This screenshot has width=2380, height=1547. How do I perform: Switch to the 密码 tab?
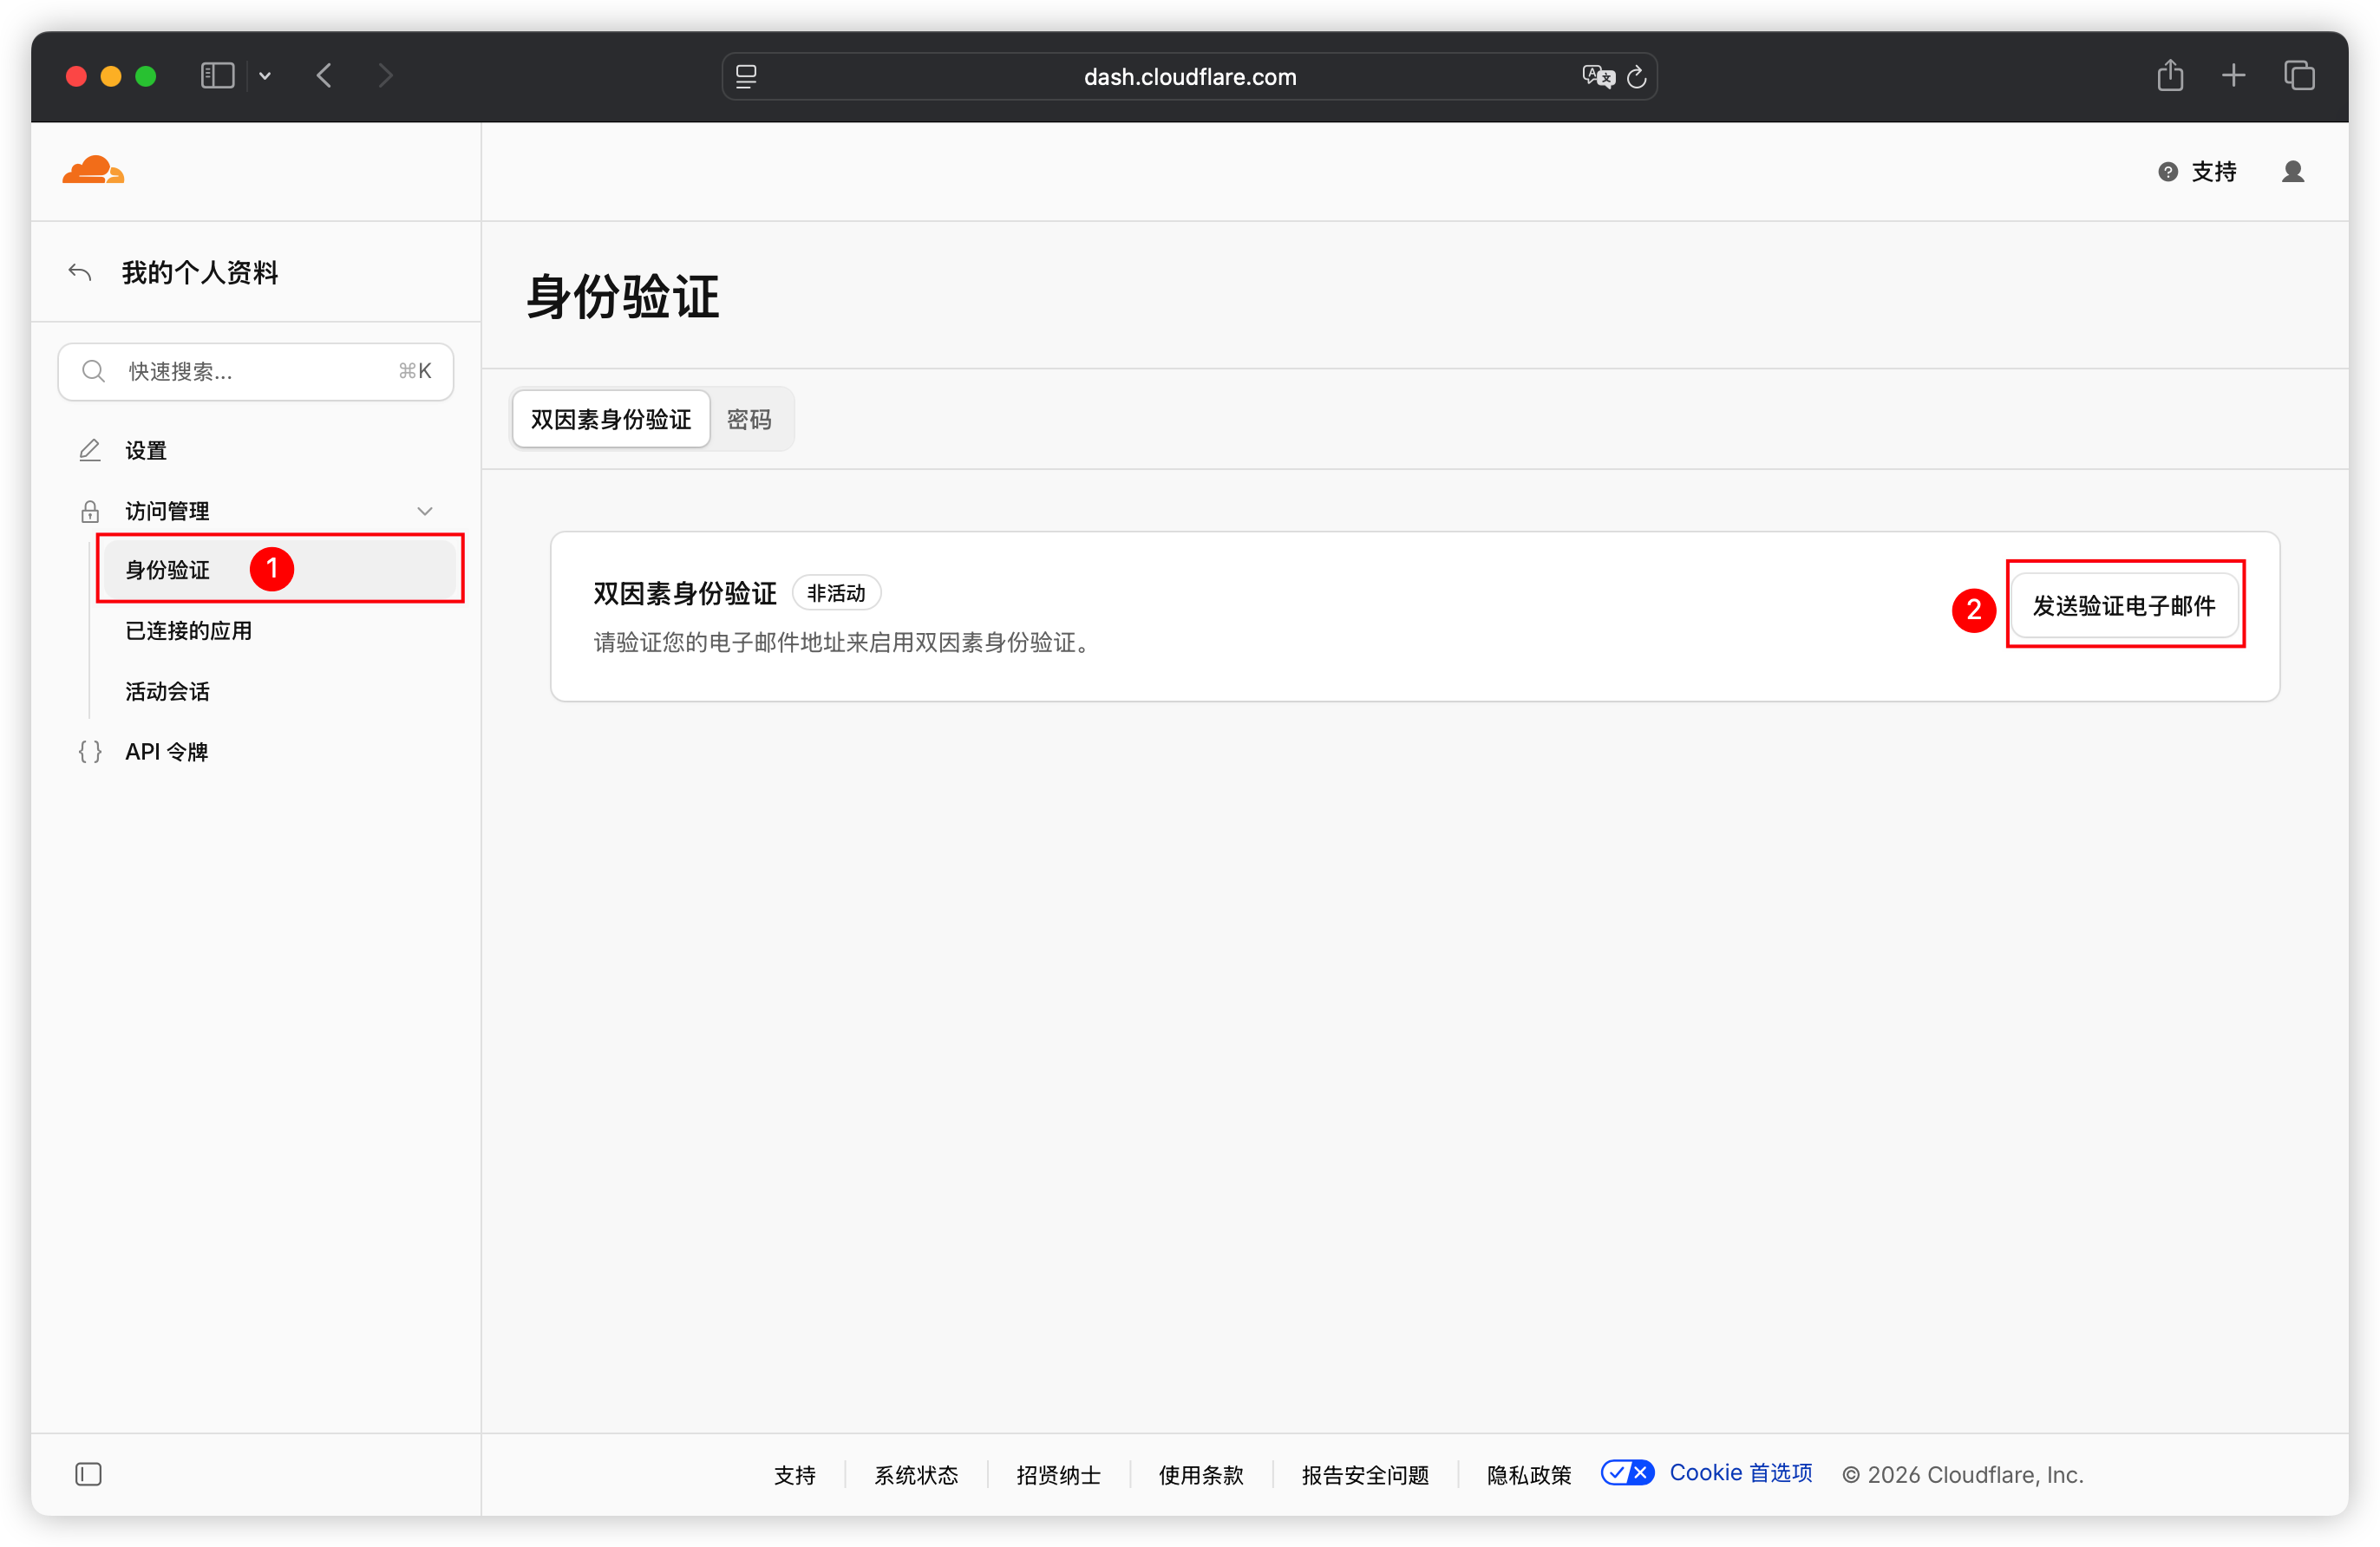point(749,419)
